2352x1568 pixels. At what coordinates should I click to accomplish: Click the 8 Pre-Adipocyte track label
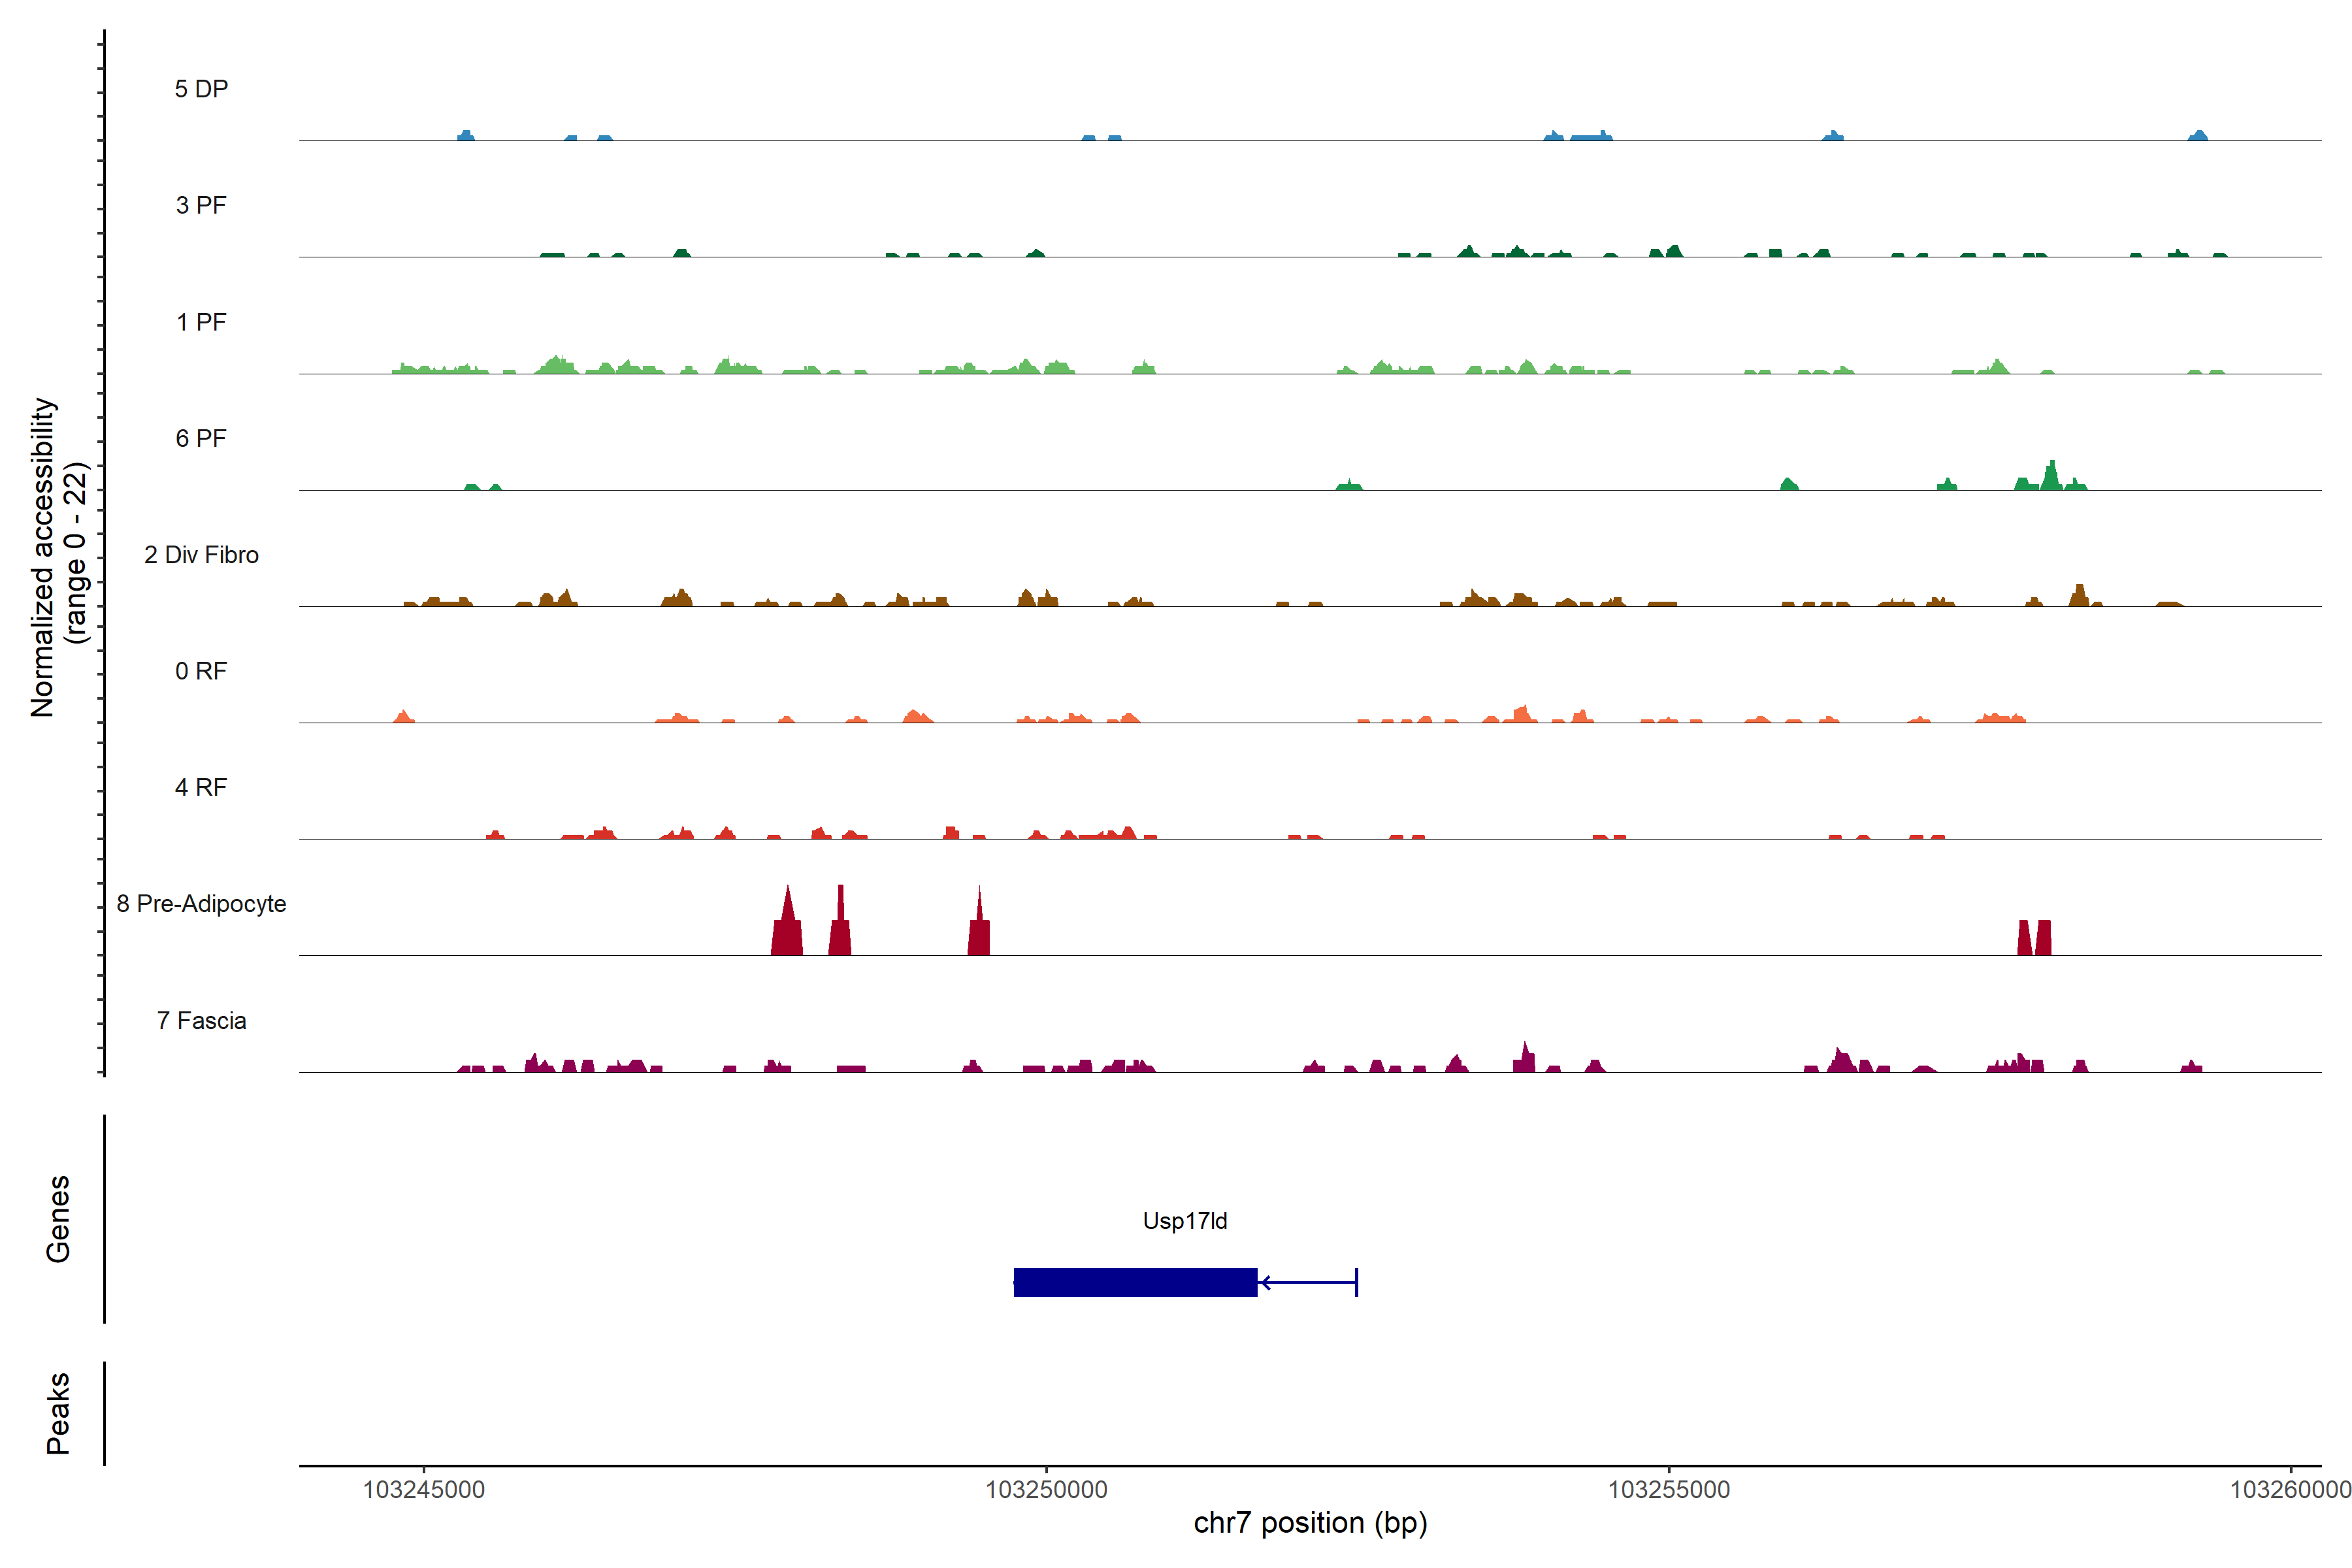(x=201, y=904)
